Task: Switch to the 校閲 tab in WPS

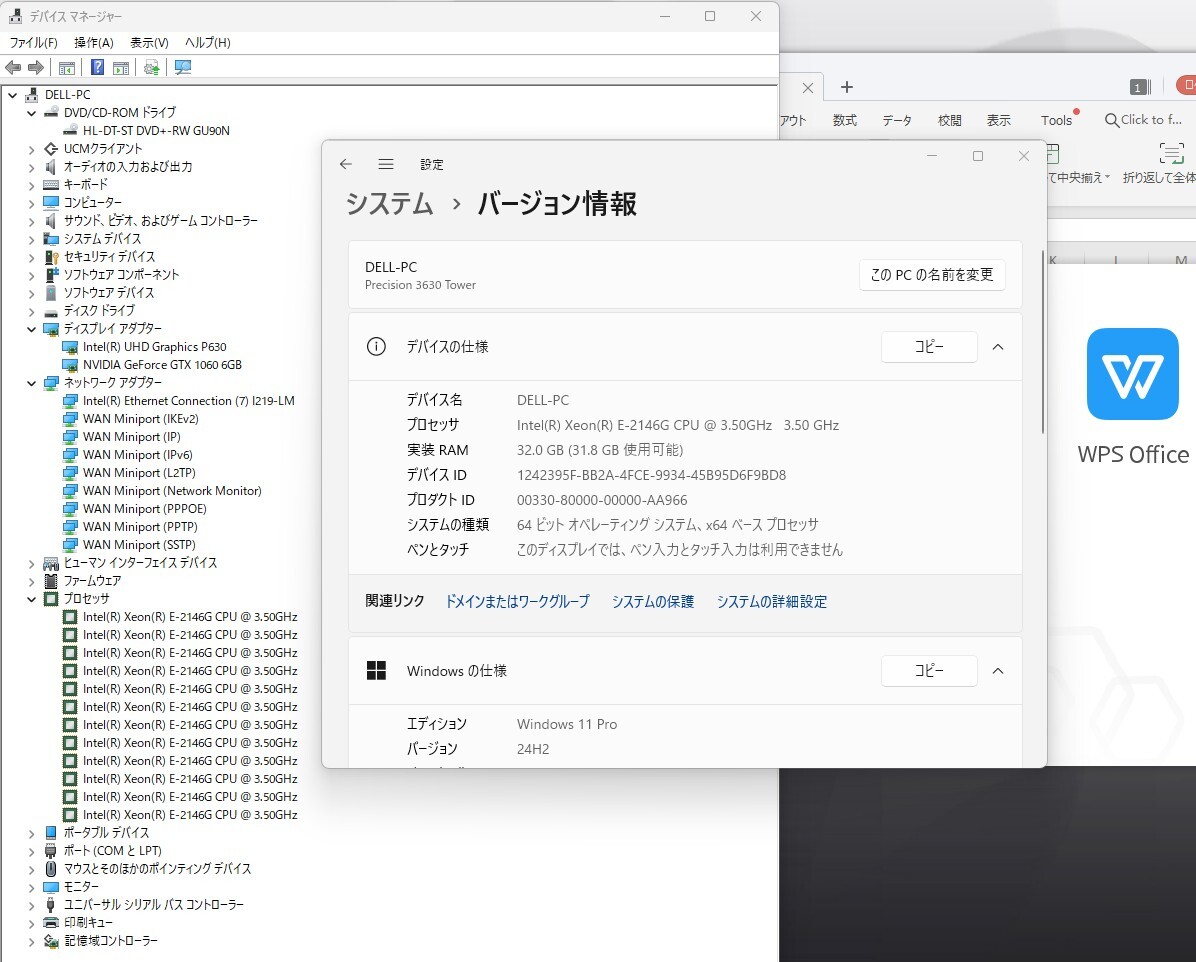Action: (x=950, y=120)
